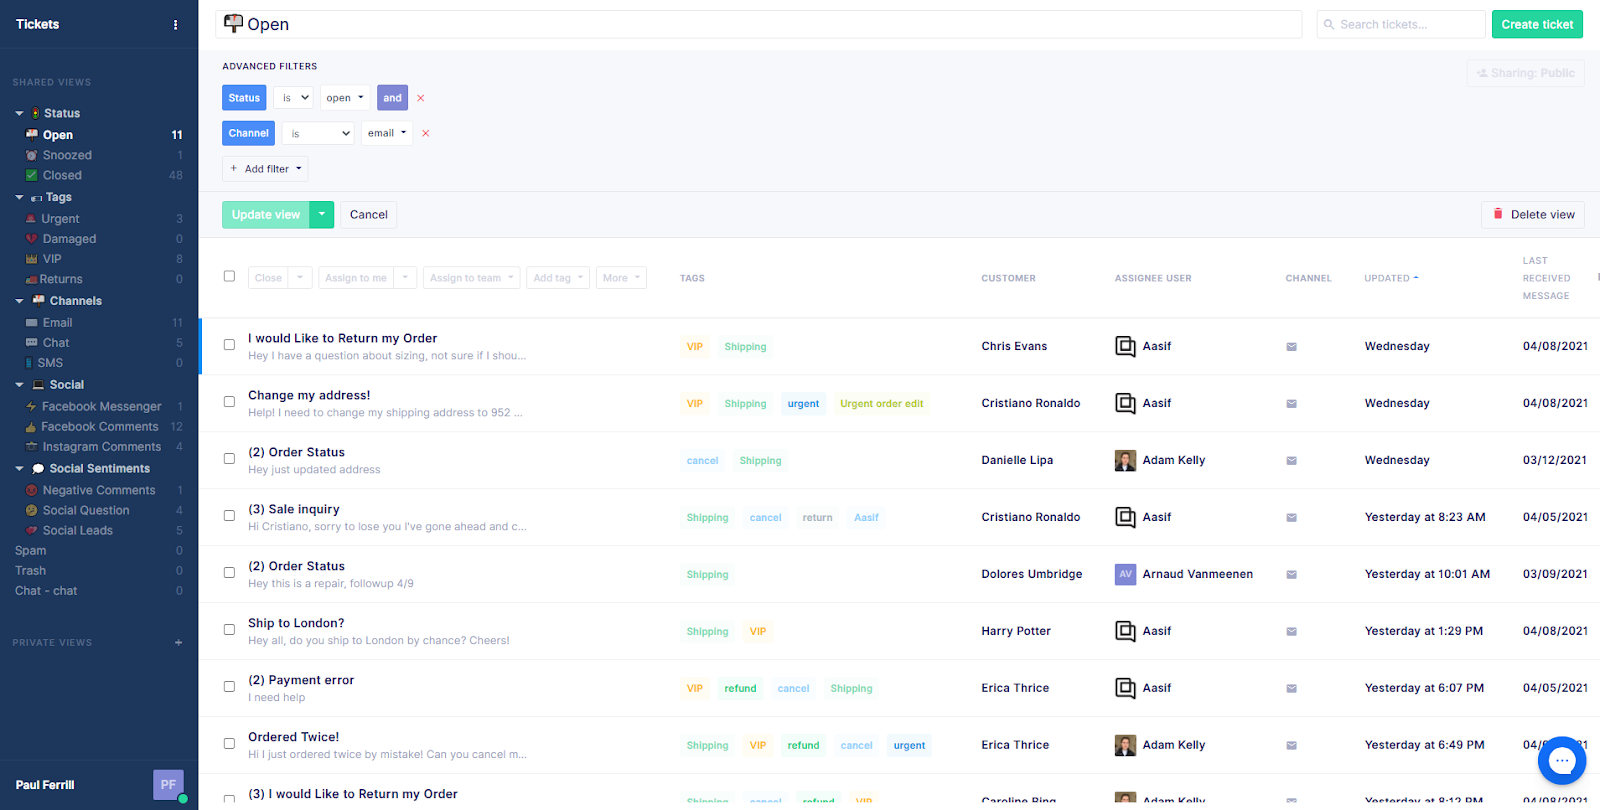
Task: Open the Facebook Messenger view in sidebar
Action: coord(101,407)
